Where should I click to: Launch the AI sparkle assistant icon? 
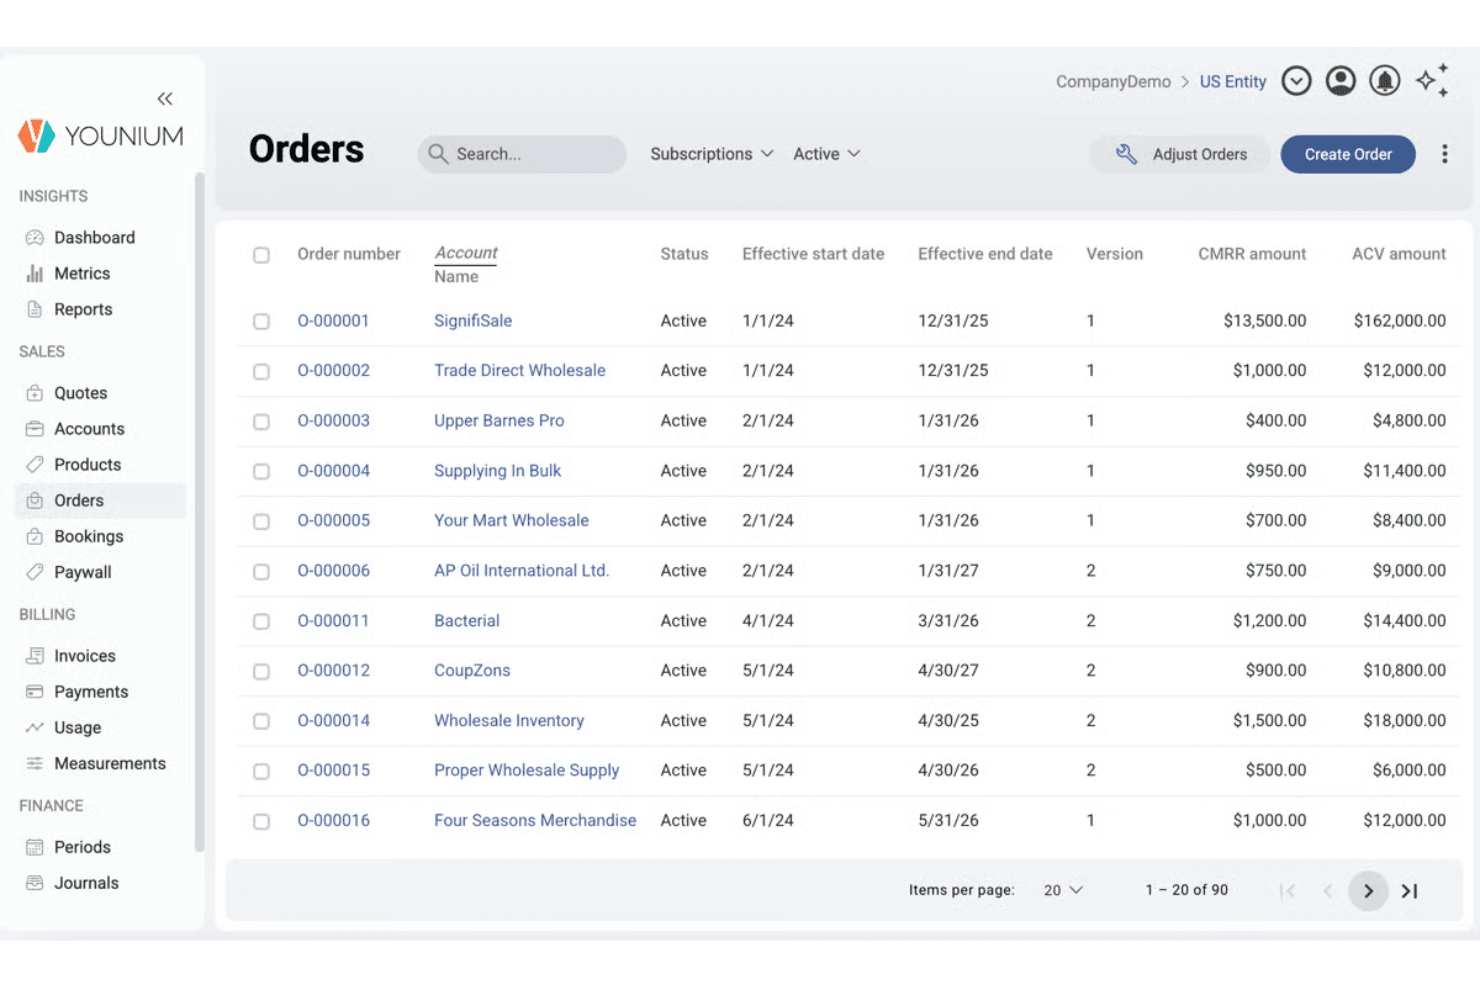[1432, 80]
